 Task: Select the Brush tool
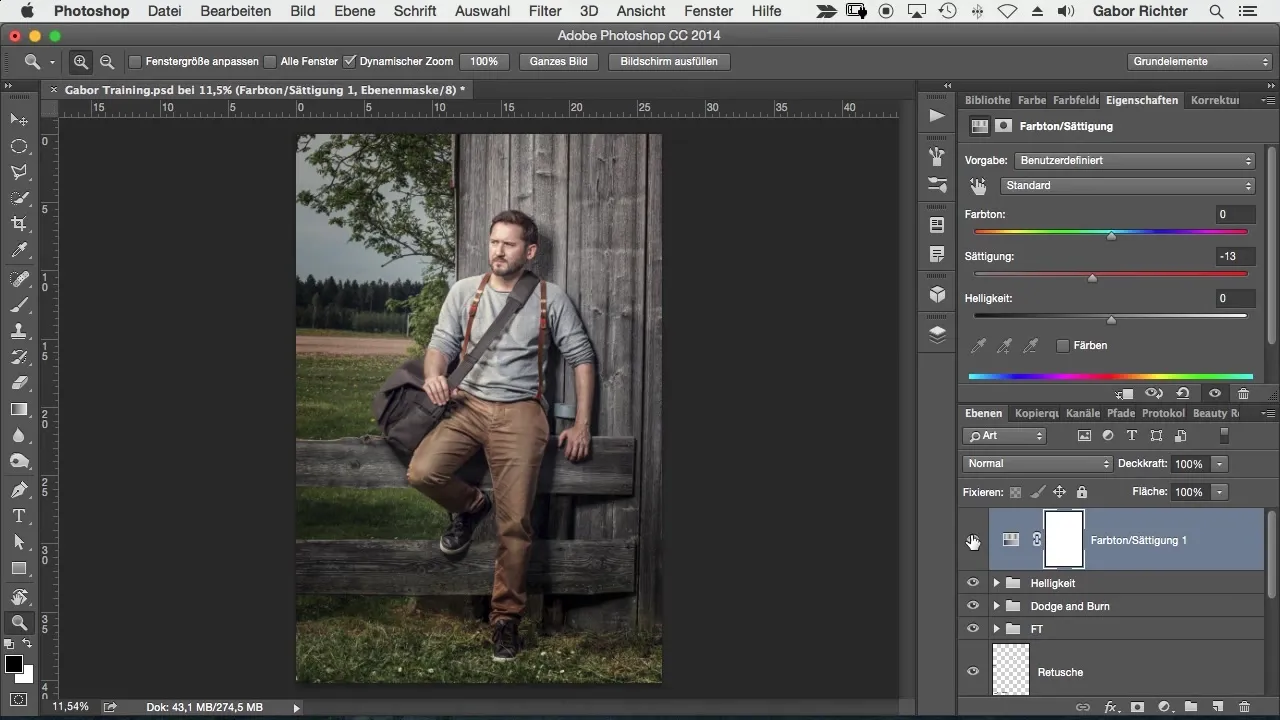pos(19,305)
